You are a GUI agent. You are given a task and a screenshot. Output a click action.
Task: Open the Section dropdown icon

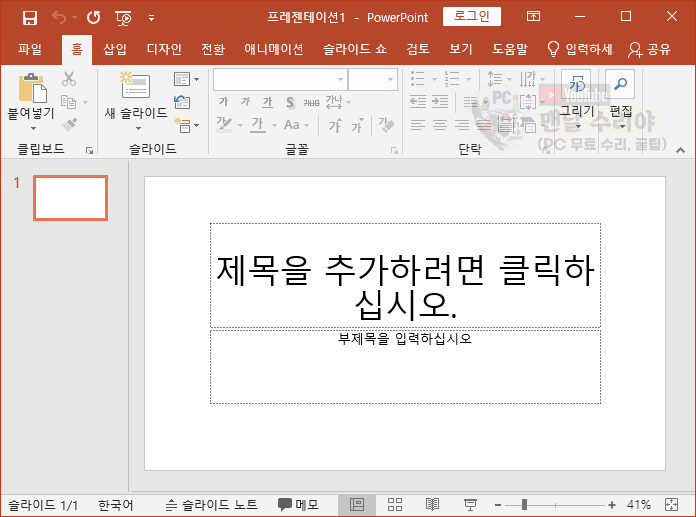pyautogui.click(x=186, y=125)
